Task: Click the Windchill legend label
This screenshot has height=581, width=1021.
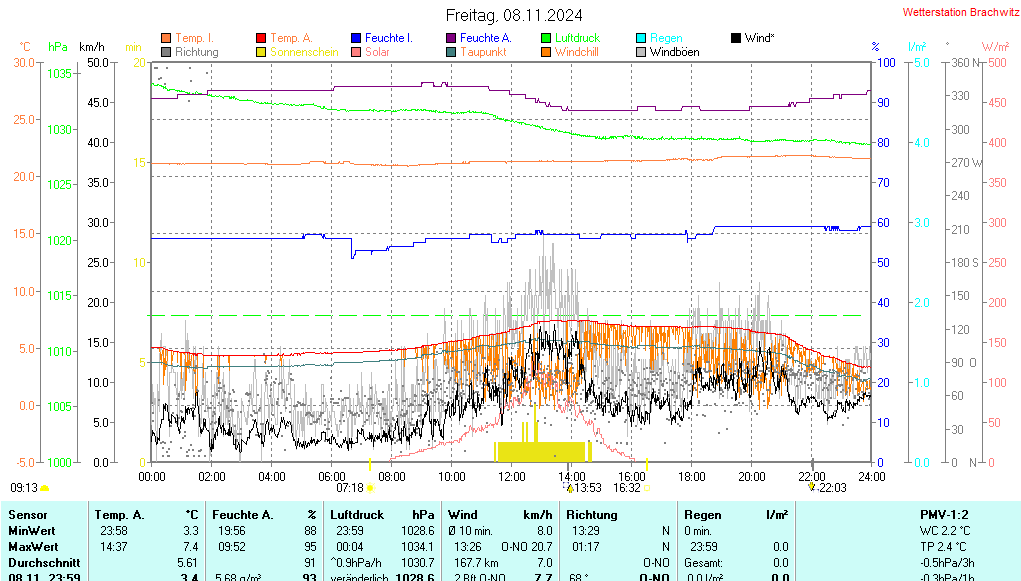Action: [577, 52]
